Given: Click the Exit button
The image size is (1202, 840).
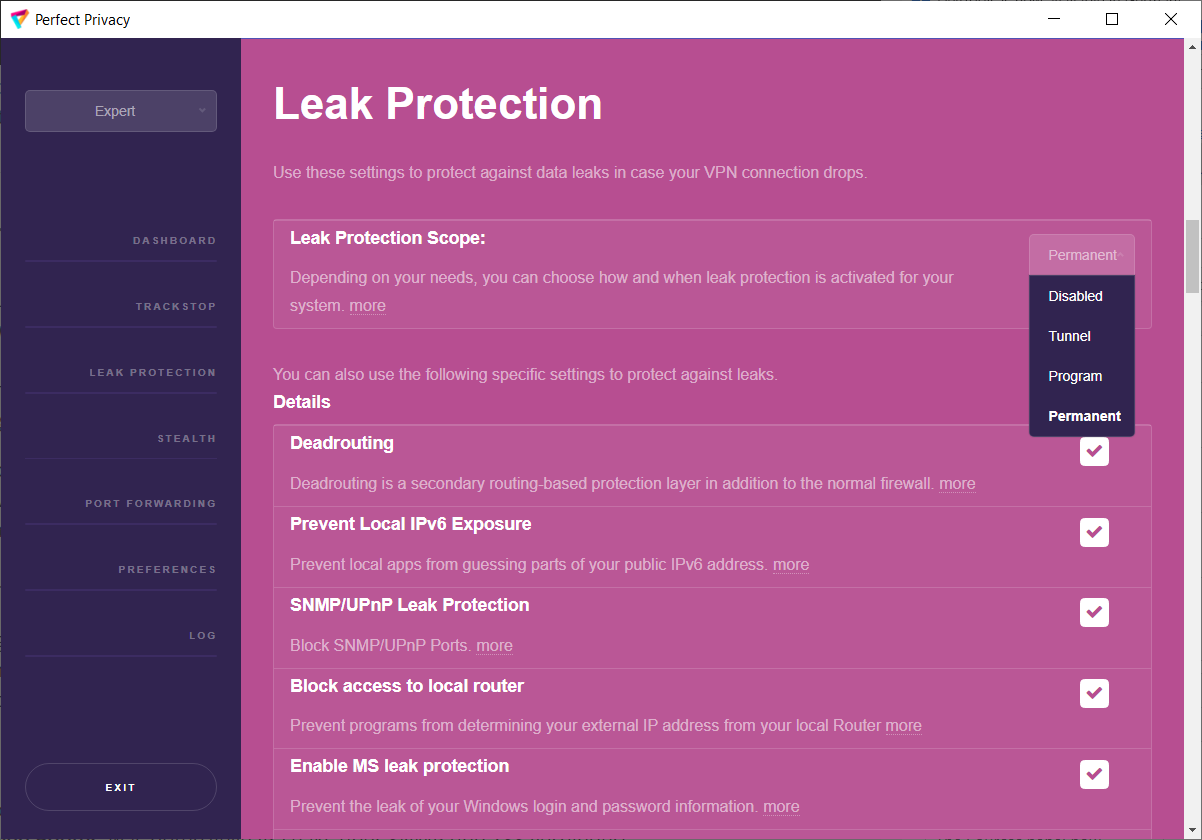Looking at the screenshot, I should (121, 787).
